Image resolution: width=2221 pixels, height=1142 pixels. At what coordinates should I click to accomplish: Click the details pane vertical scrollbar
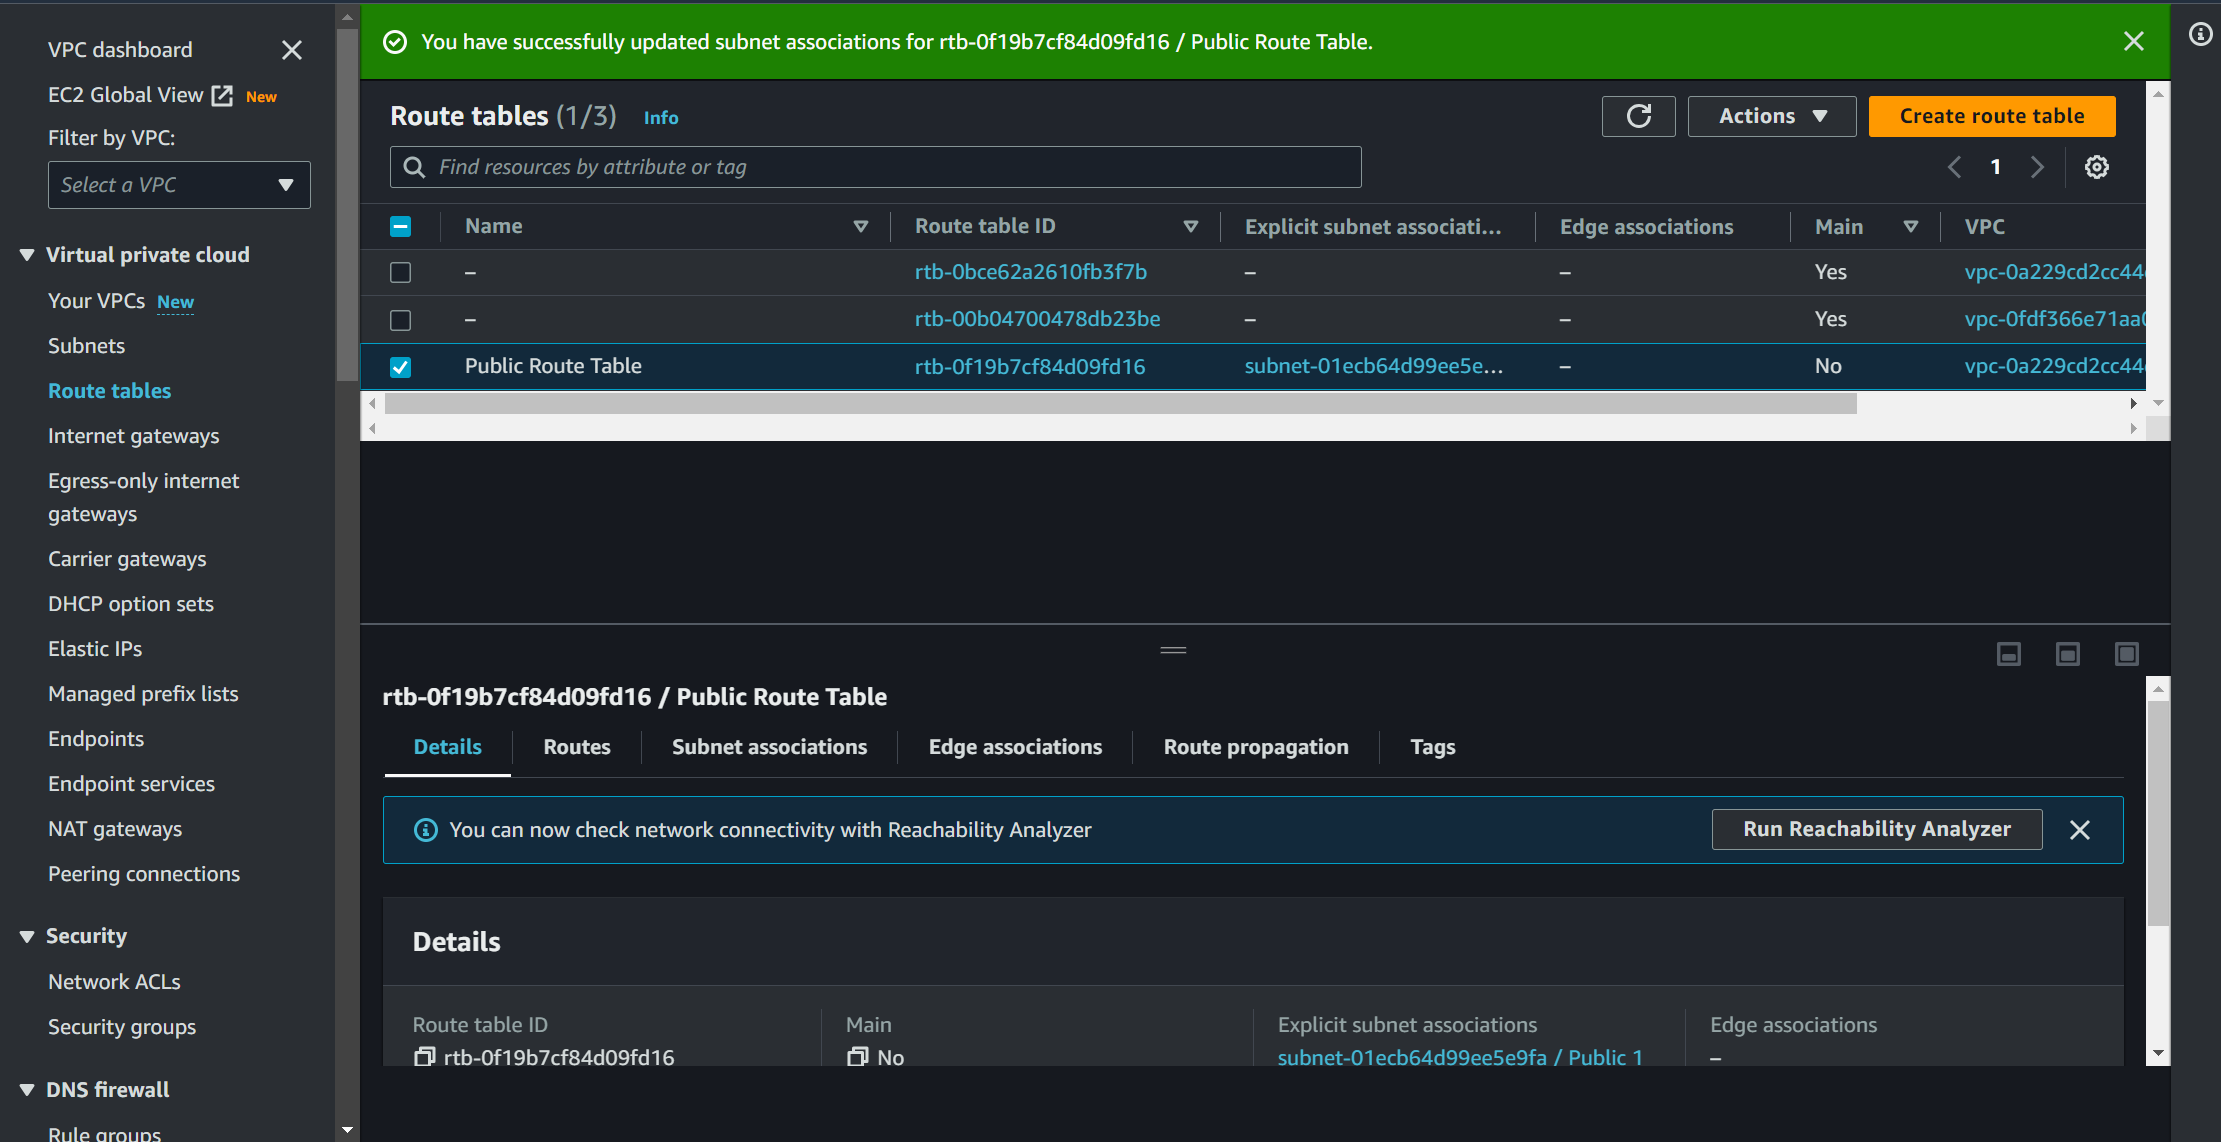click(x=2158, y=814)
